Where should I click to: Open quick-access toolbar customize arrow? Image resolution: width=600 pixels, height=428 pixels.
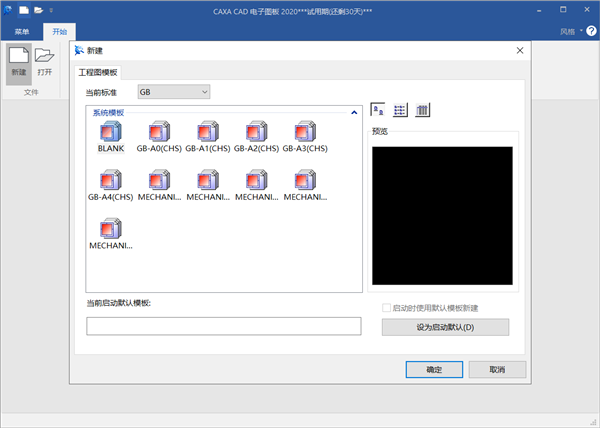point(51,10)
